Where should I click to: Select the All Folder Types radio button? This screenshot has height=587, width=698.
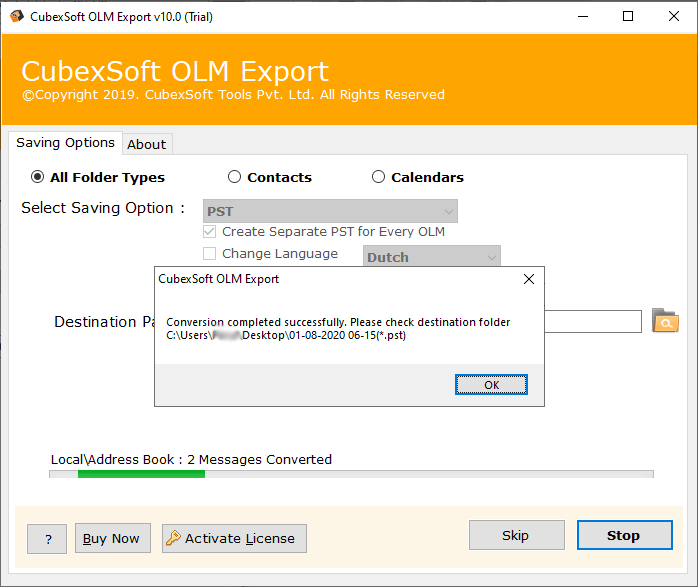(x=38, y=177)
